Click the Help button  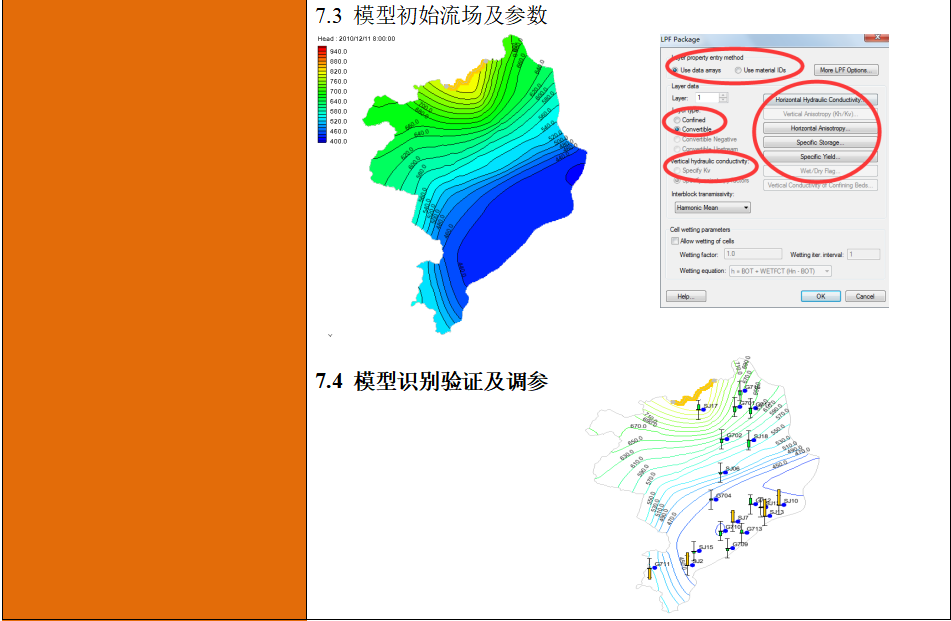[685, 297]
